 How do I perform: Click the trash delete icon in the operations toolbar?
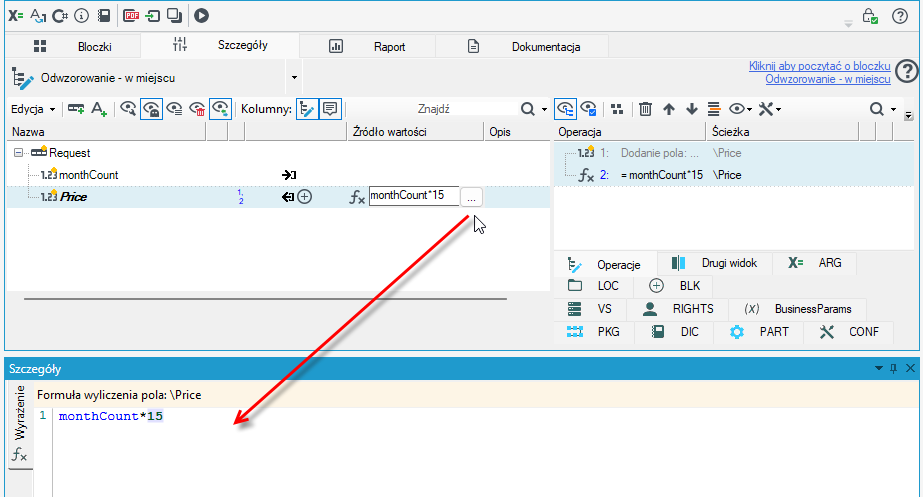(x=645, y=109)
